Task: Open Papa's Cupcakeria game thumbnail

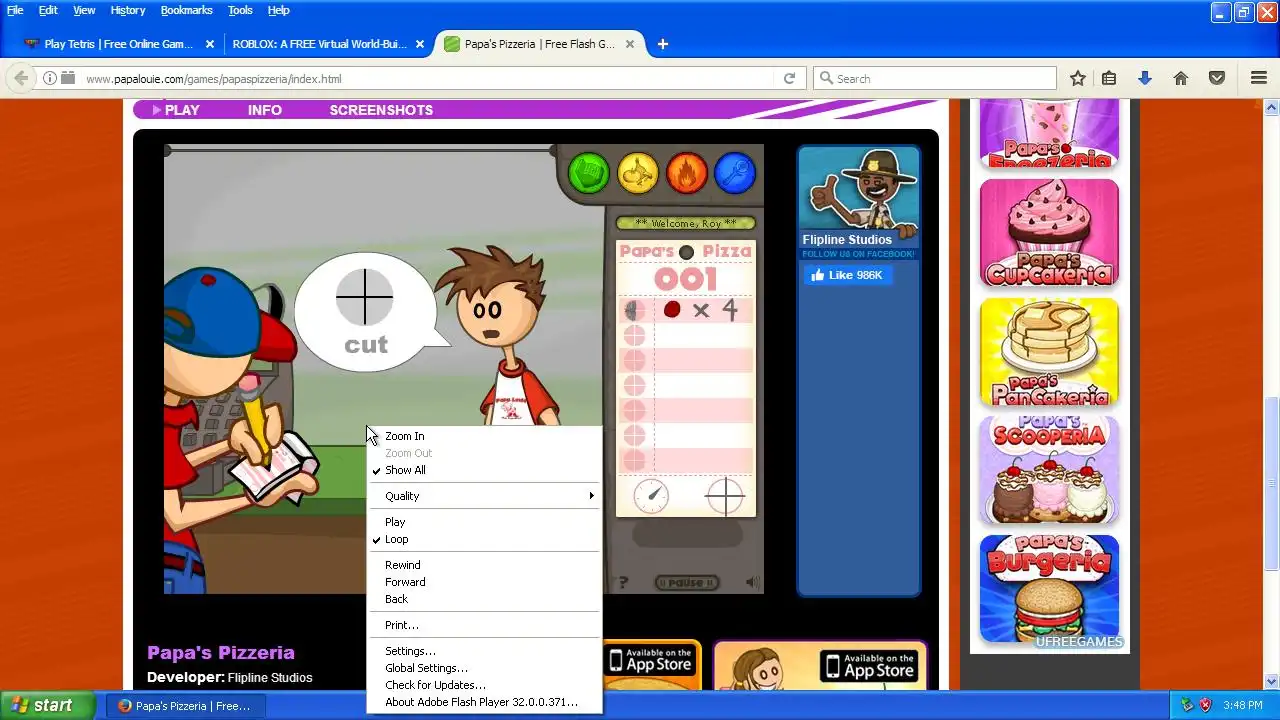Action: (x=1049, y=233)
